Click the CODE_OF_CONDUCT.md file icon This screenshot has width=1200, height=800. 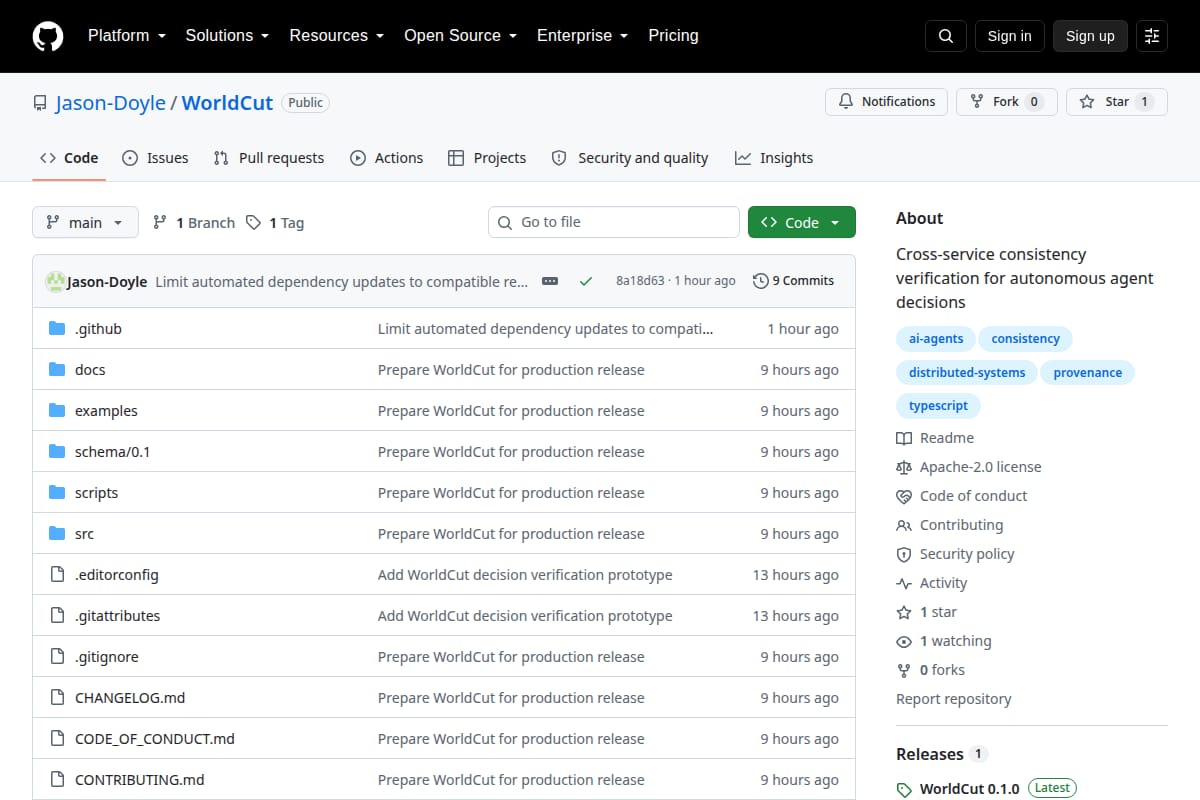click(57, 738)
